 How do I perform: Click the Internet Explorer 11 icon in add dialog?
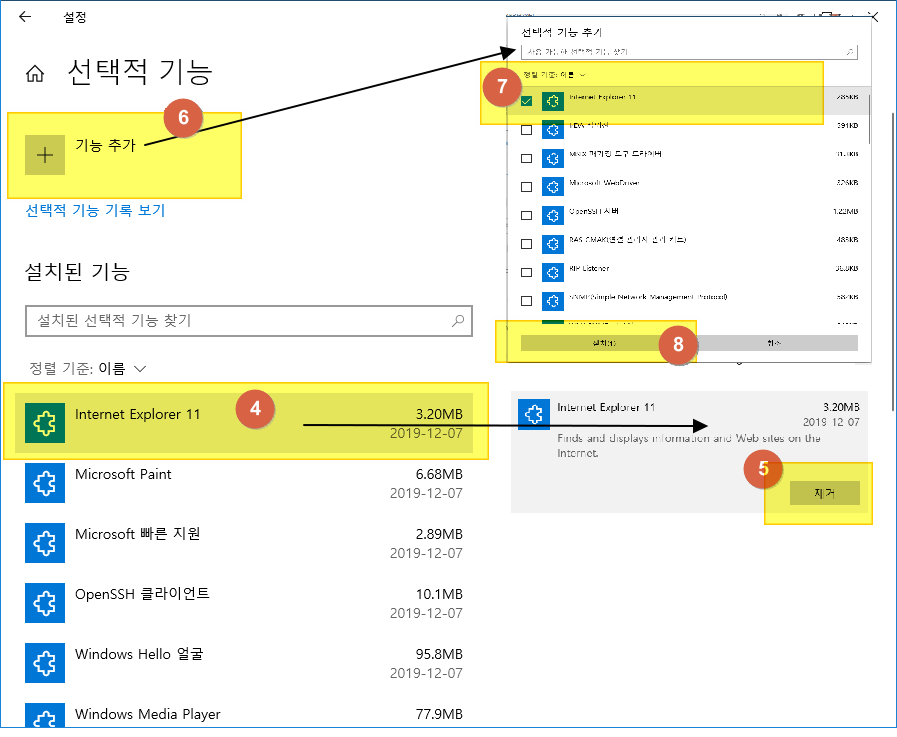pyautogui.click(x=553, y=101)
